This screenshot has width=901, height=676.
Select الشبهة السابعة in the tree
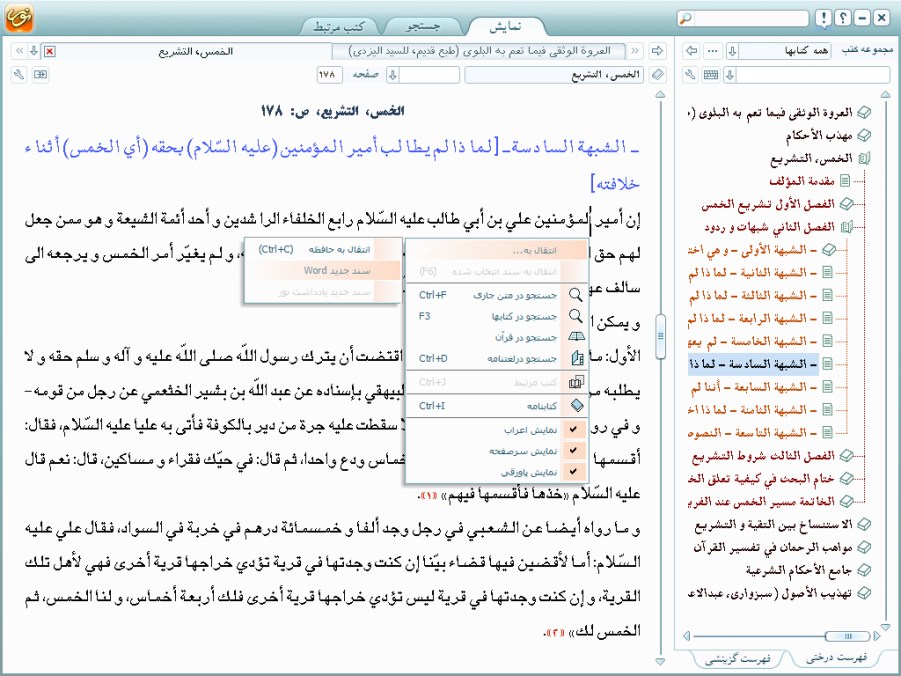(753, 387)
